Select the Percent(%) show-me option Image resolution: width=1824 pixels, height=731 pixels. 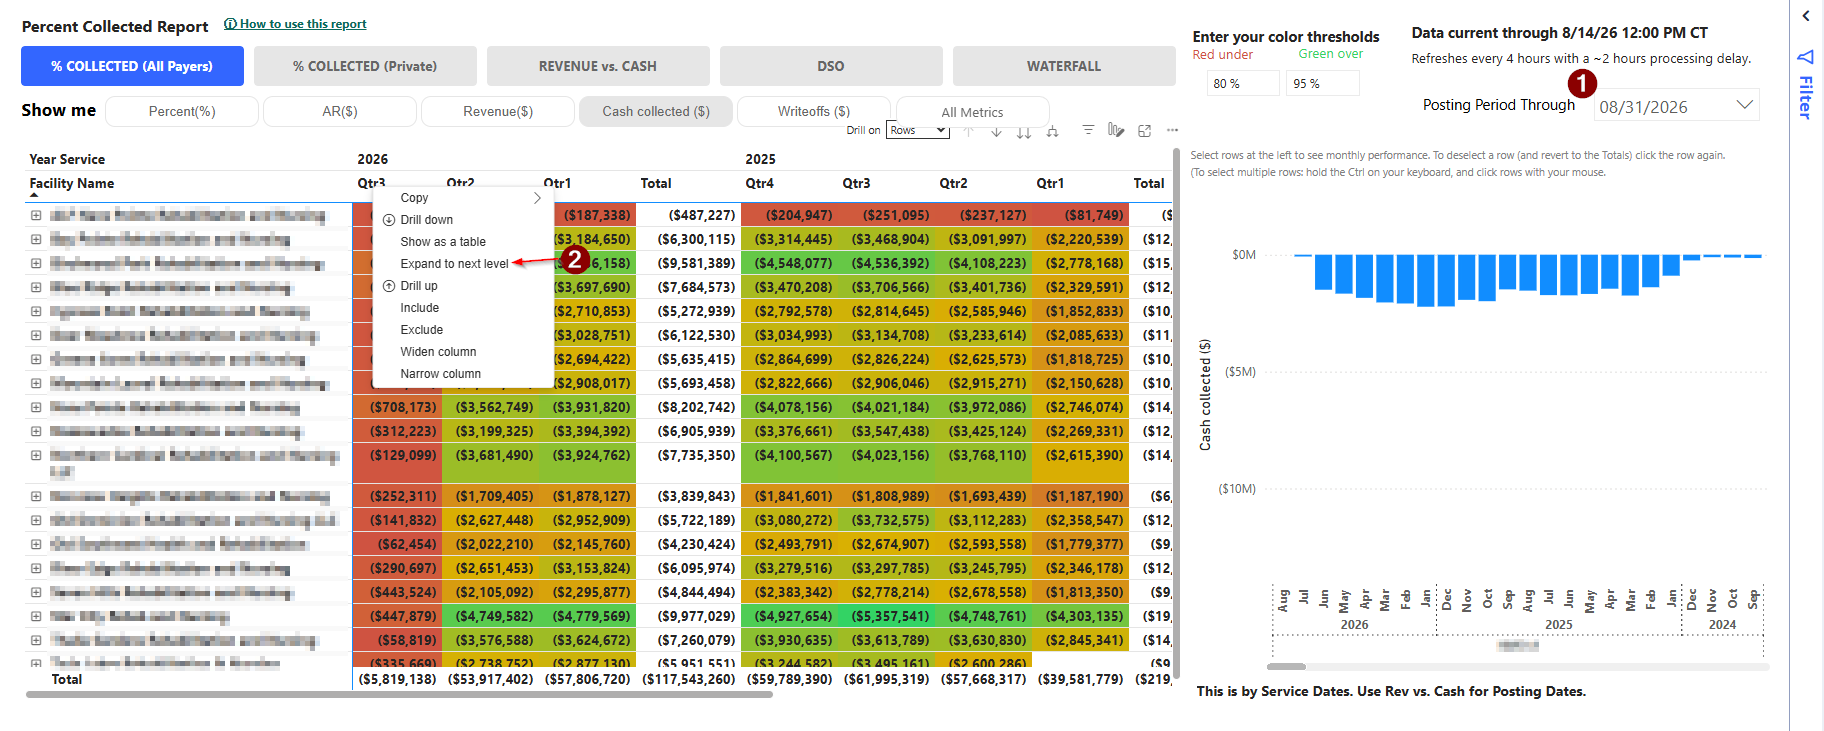(182, 111)
